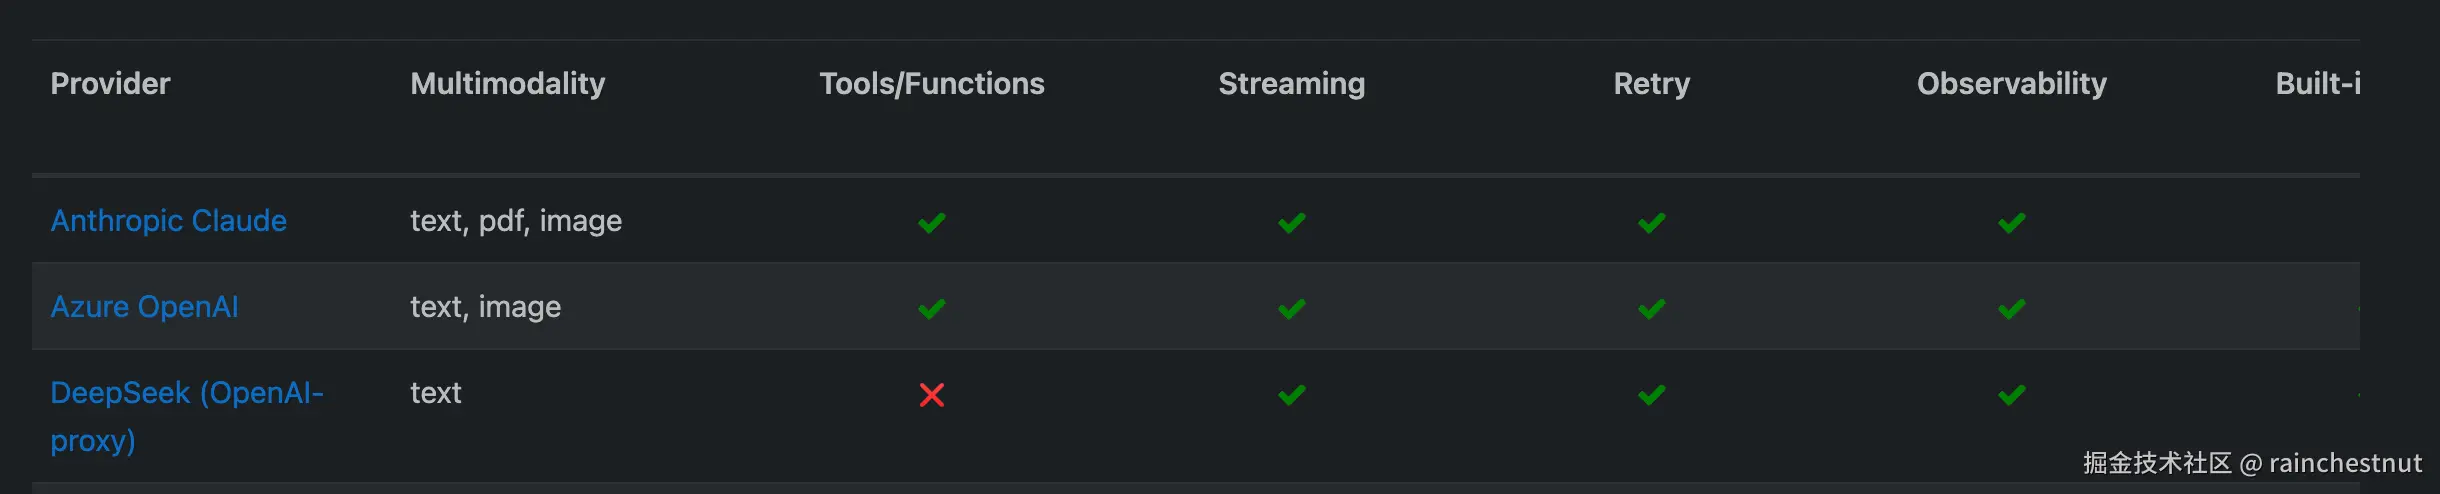2440x494 pixels.
Task: Click the Tools/Functions column header
Action: pyautogui.click(x=931, y=84)
